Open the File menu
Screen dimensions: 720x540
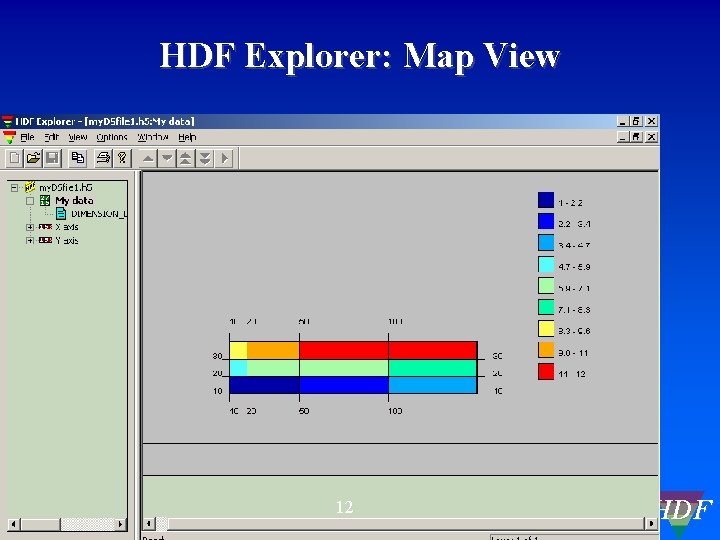click(27, 137)
